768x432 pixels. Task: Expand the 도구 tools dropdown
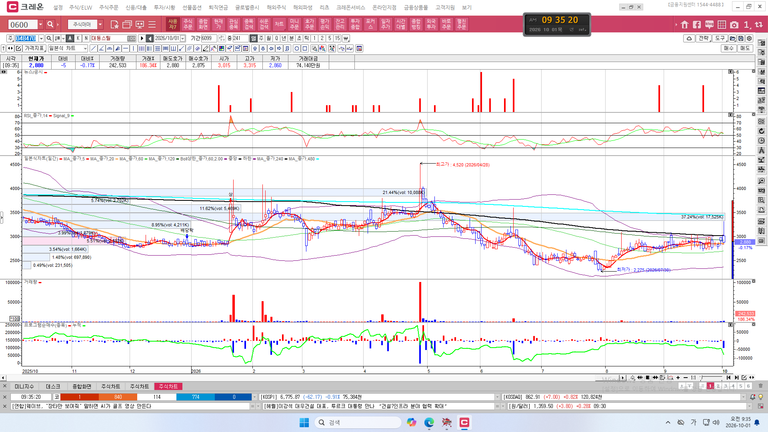(720, 38)
